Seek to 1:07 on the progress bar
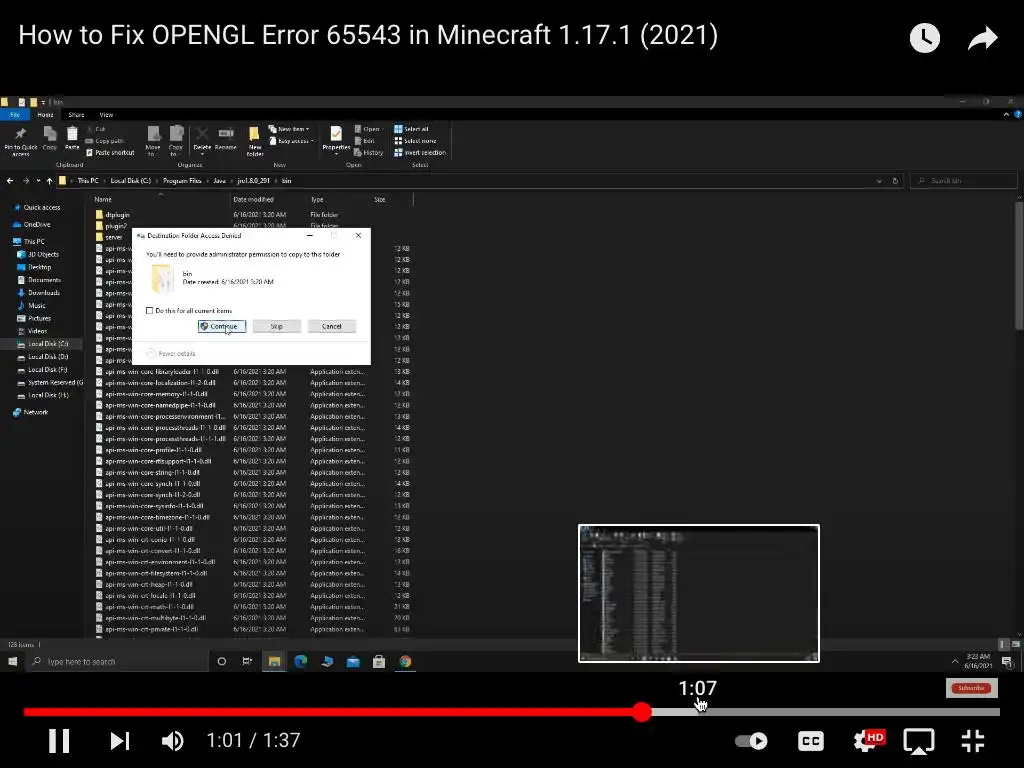The image size is (1024, 768). coord(698,712)
